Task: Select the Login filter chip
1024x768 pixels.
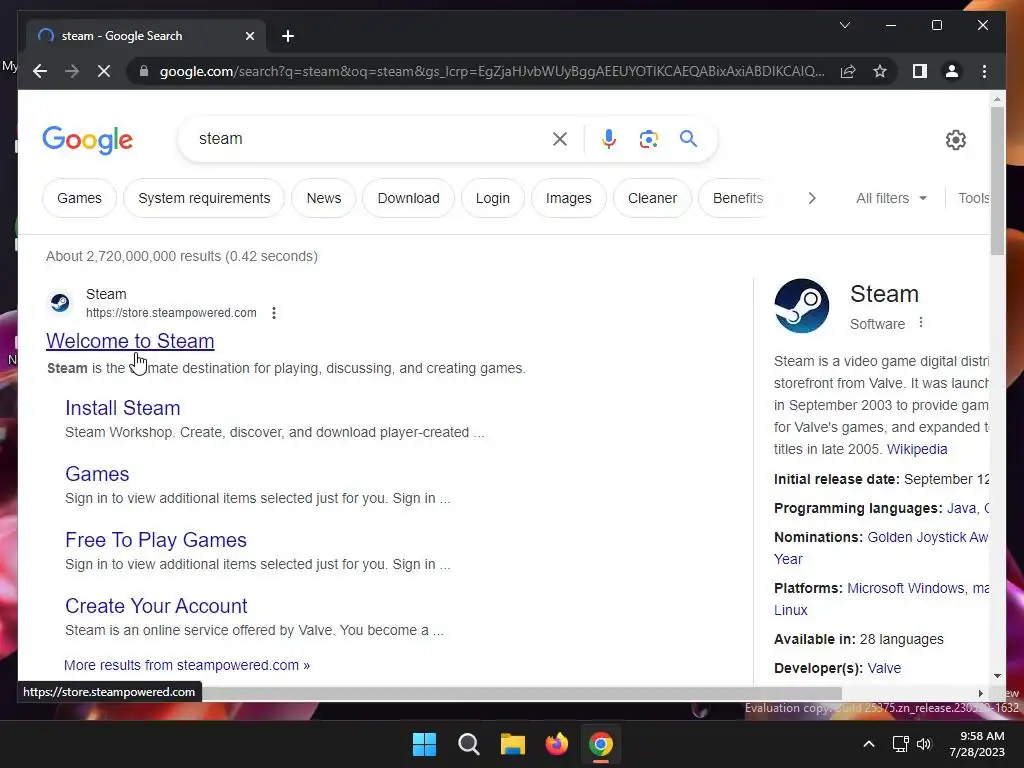Action: (492, 198)
